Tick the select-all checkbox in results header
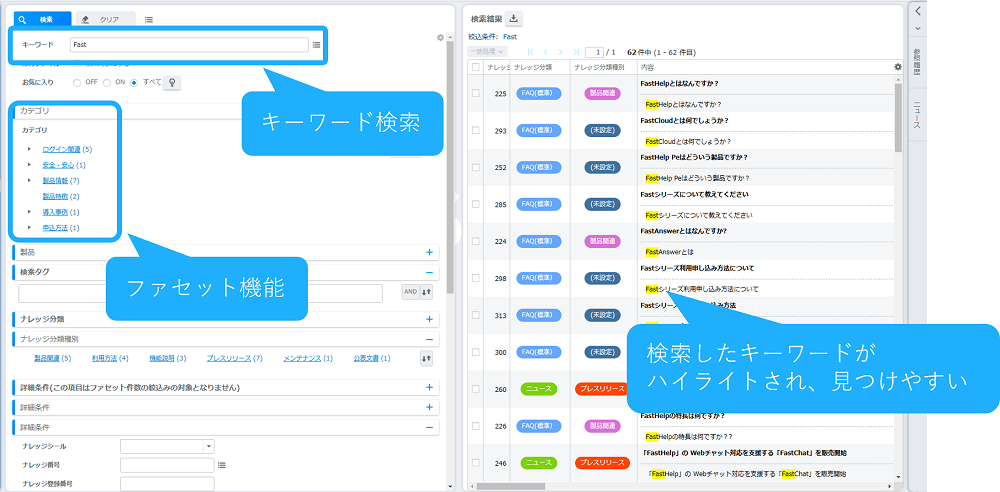Viewport: 1000px width, 492px height. click(476, 67)
